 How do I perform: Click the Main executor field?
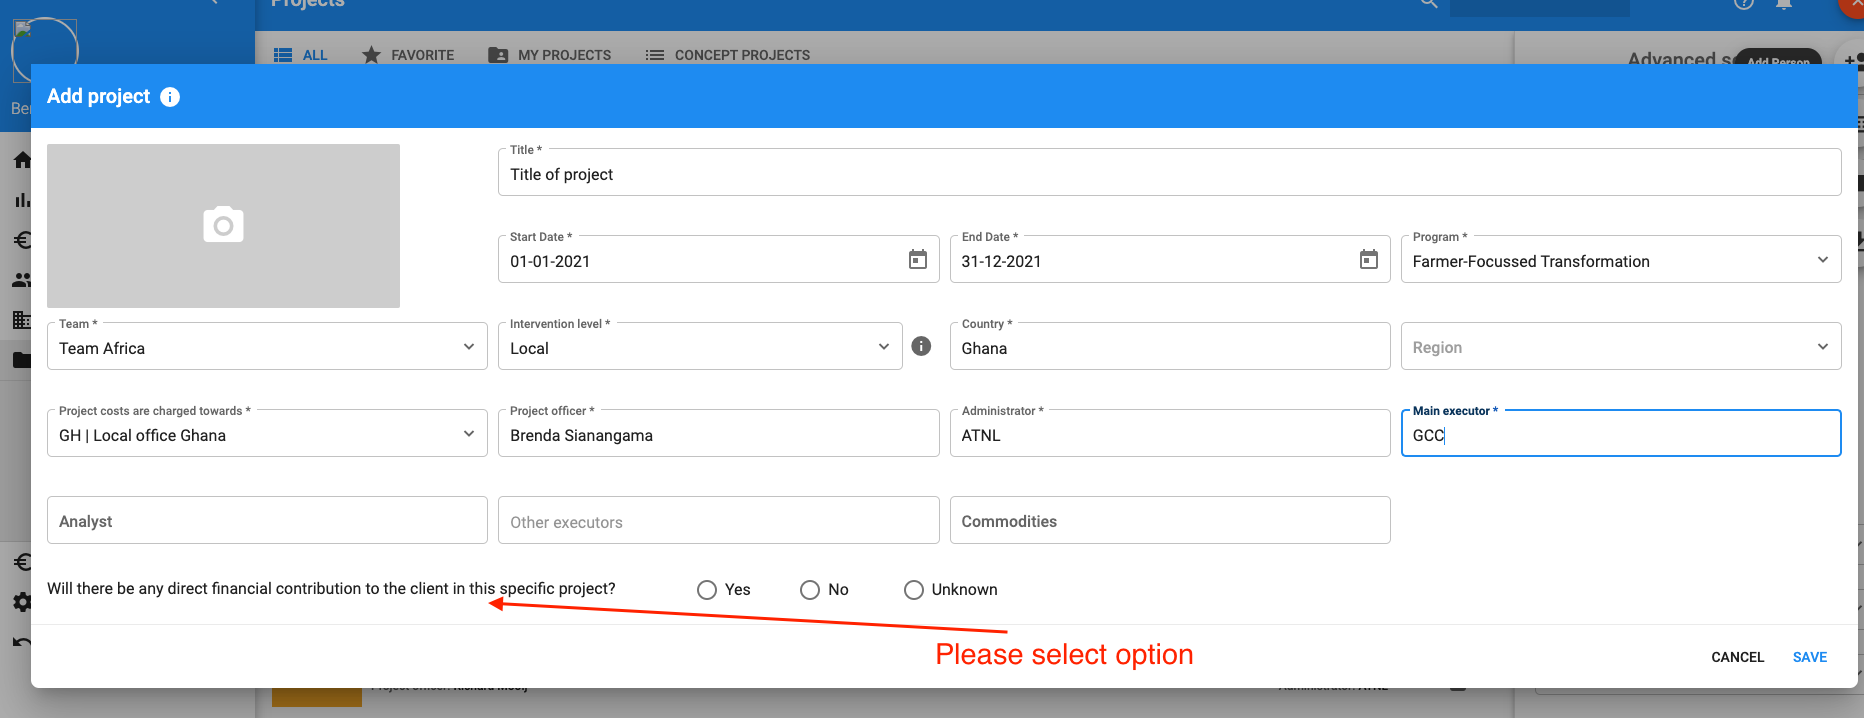(x=1621, y=434)
